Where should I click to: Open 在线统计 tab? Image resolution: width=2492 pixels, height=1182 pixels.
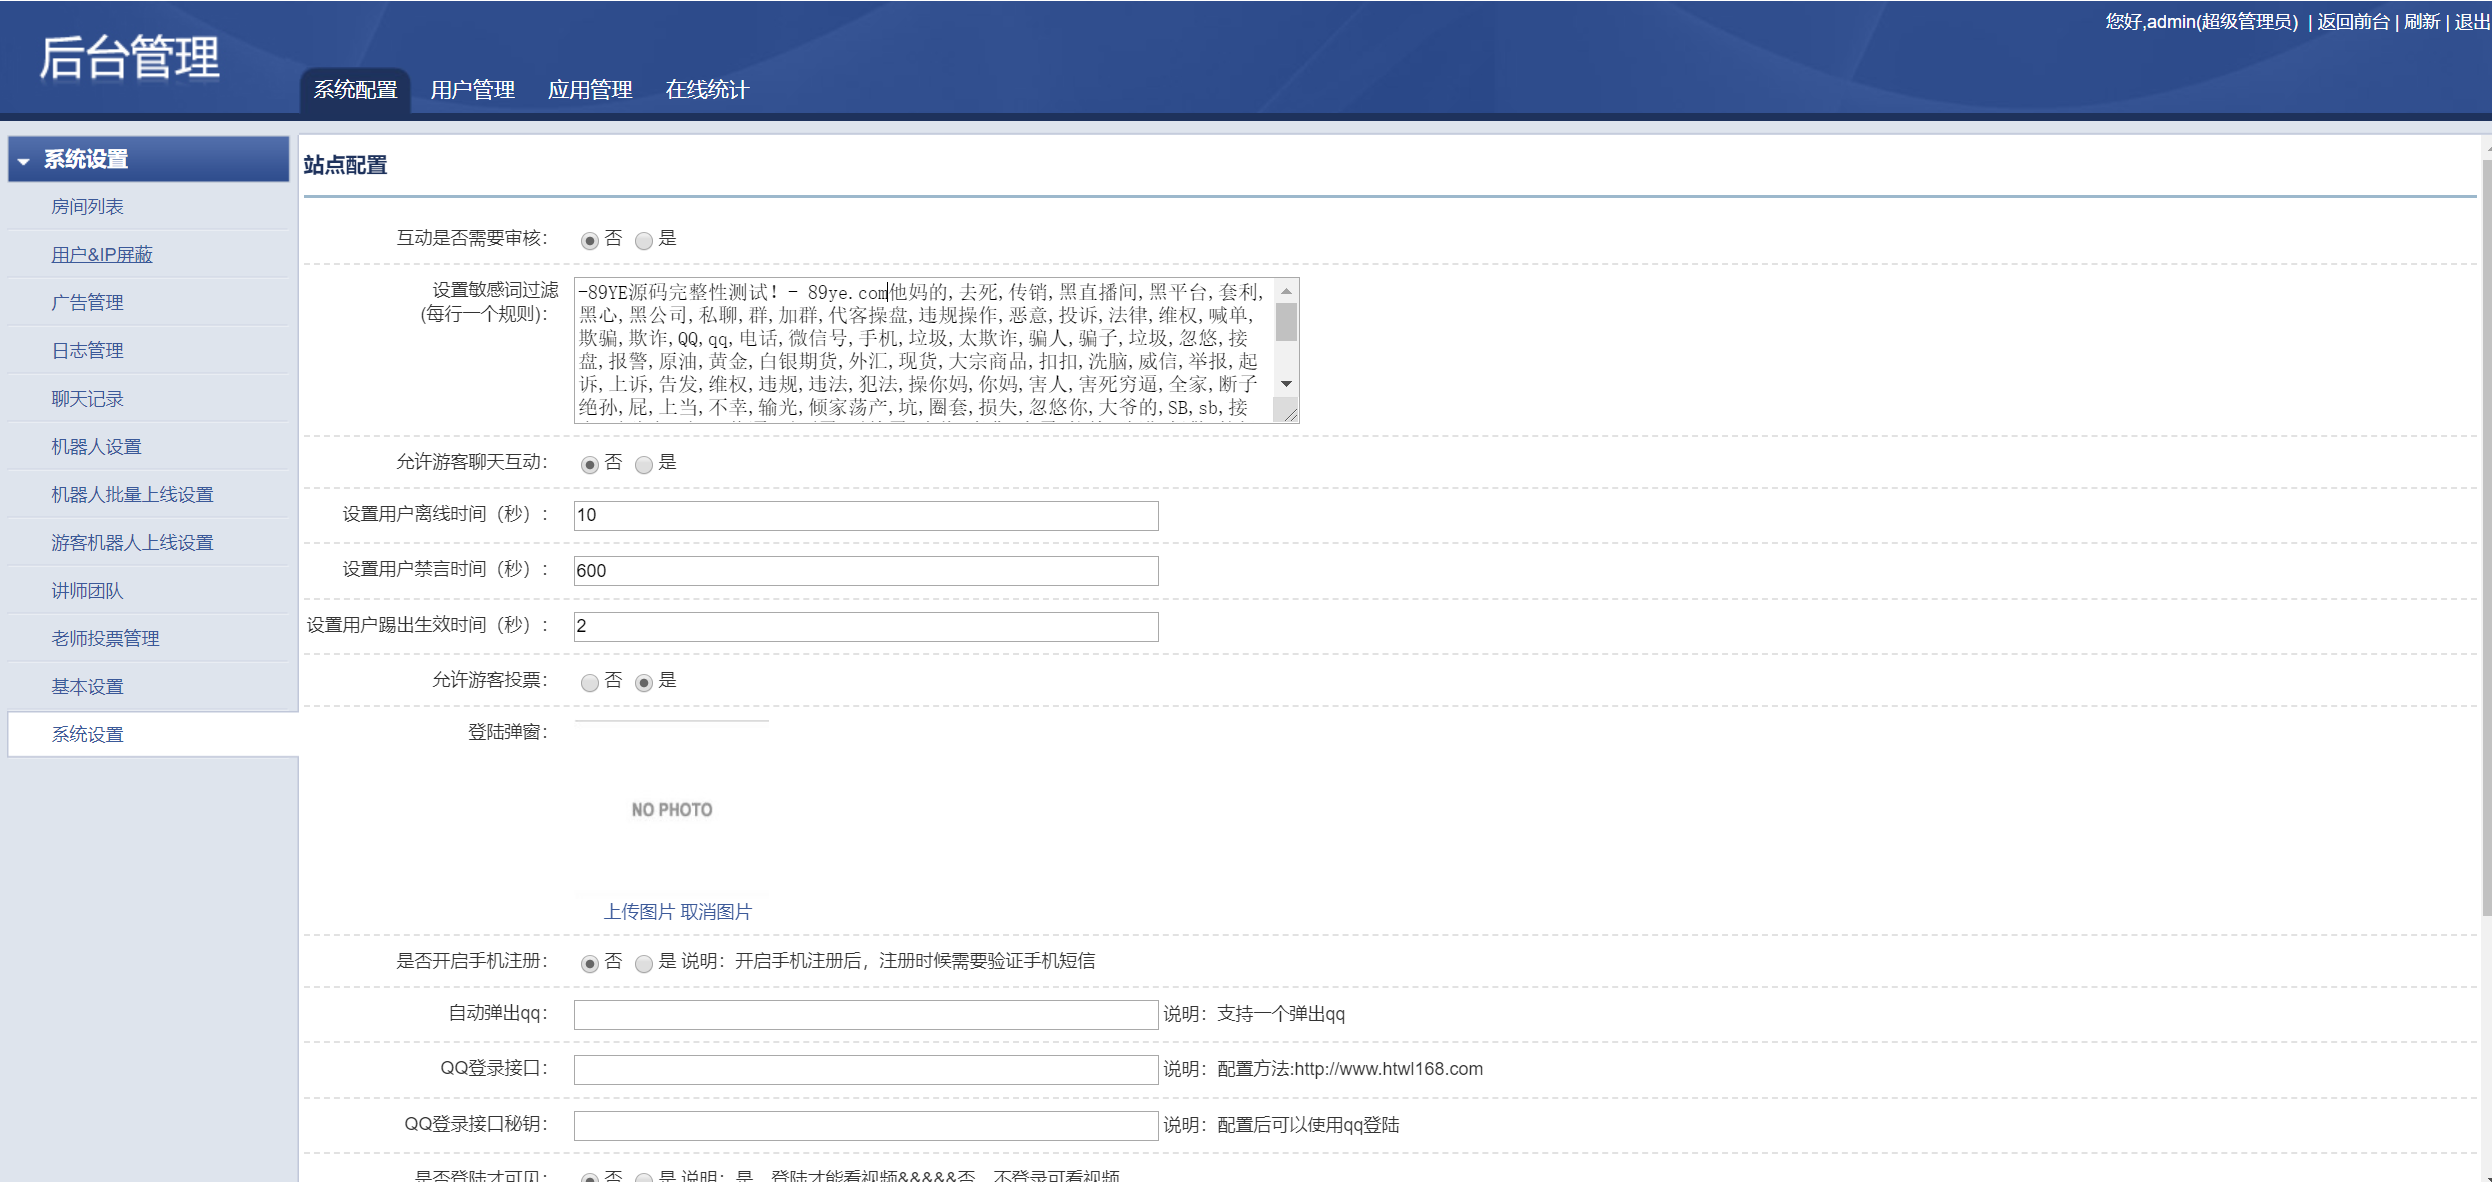point(707,90)
